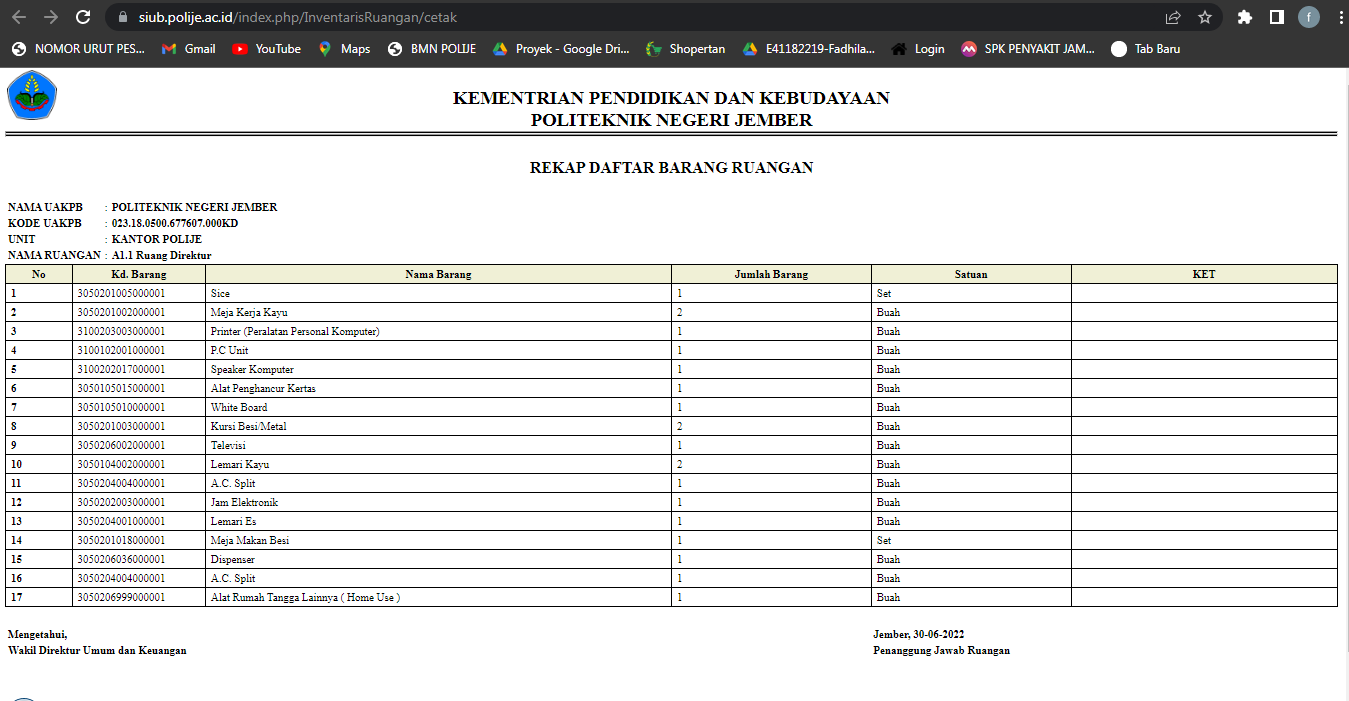Select the Jam Elektronik cell
Viewport: 1349px width, 701px height.
pos(438,502)
